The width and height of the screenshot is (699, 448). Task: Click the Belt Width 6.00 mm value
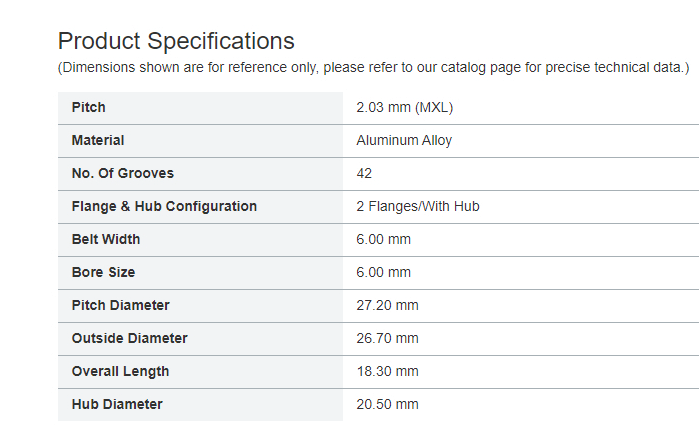tap(383, 239)
